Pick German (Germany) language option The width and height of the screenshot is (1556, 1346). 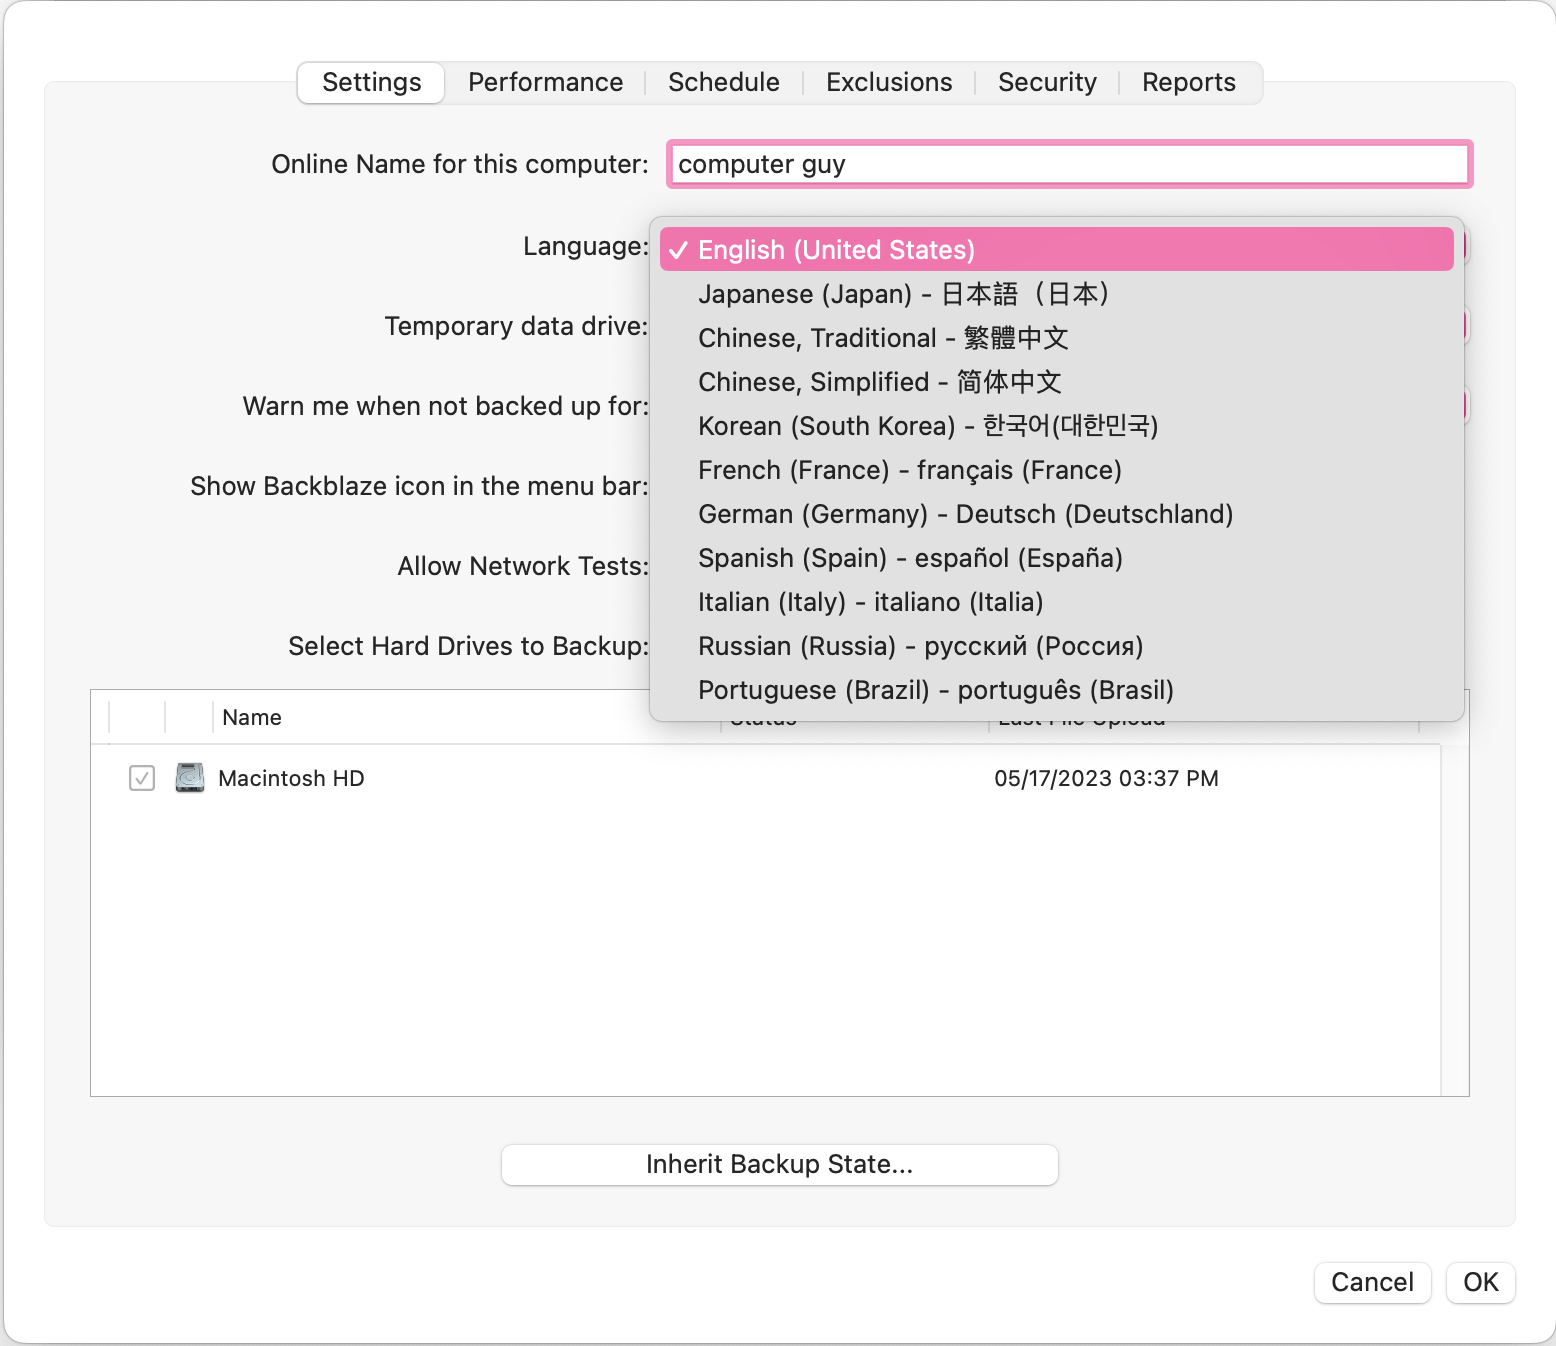coord(1057,514)
